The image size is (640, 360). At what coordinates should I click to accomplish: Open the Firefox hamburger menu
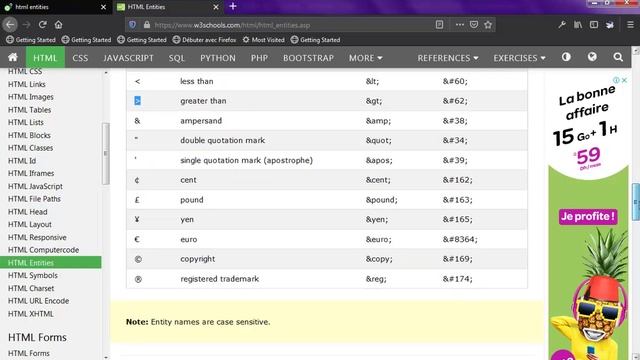pos(630,25)
